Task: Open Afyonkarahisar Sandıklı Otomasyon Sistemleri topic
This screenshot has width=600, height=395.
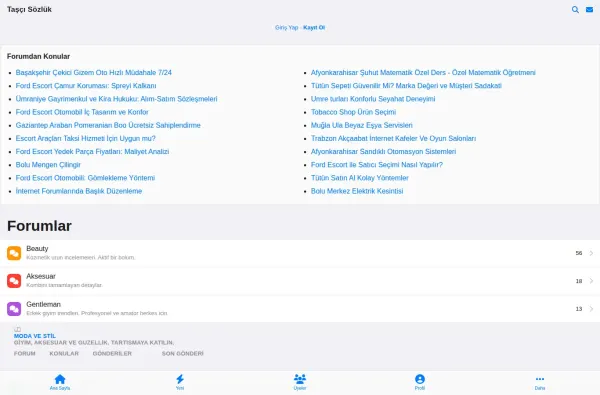Action: [383, 152]
